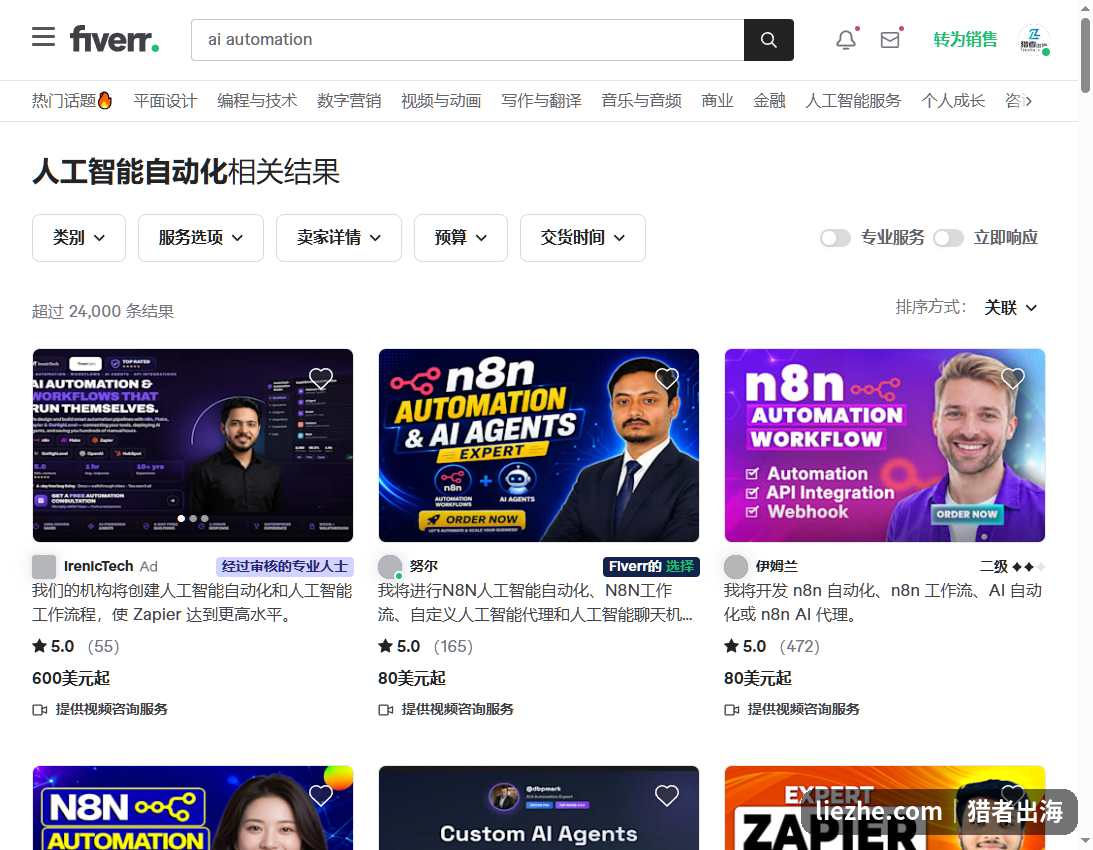Open the IrenicTech seller name link
The width and height of the screenshot is (1093, 850).
(98, 566)
